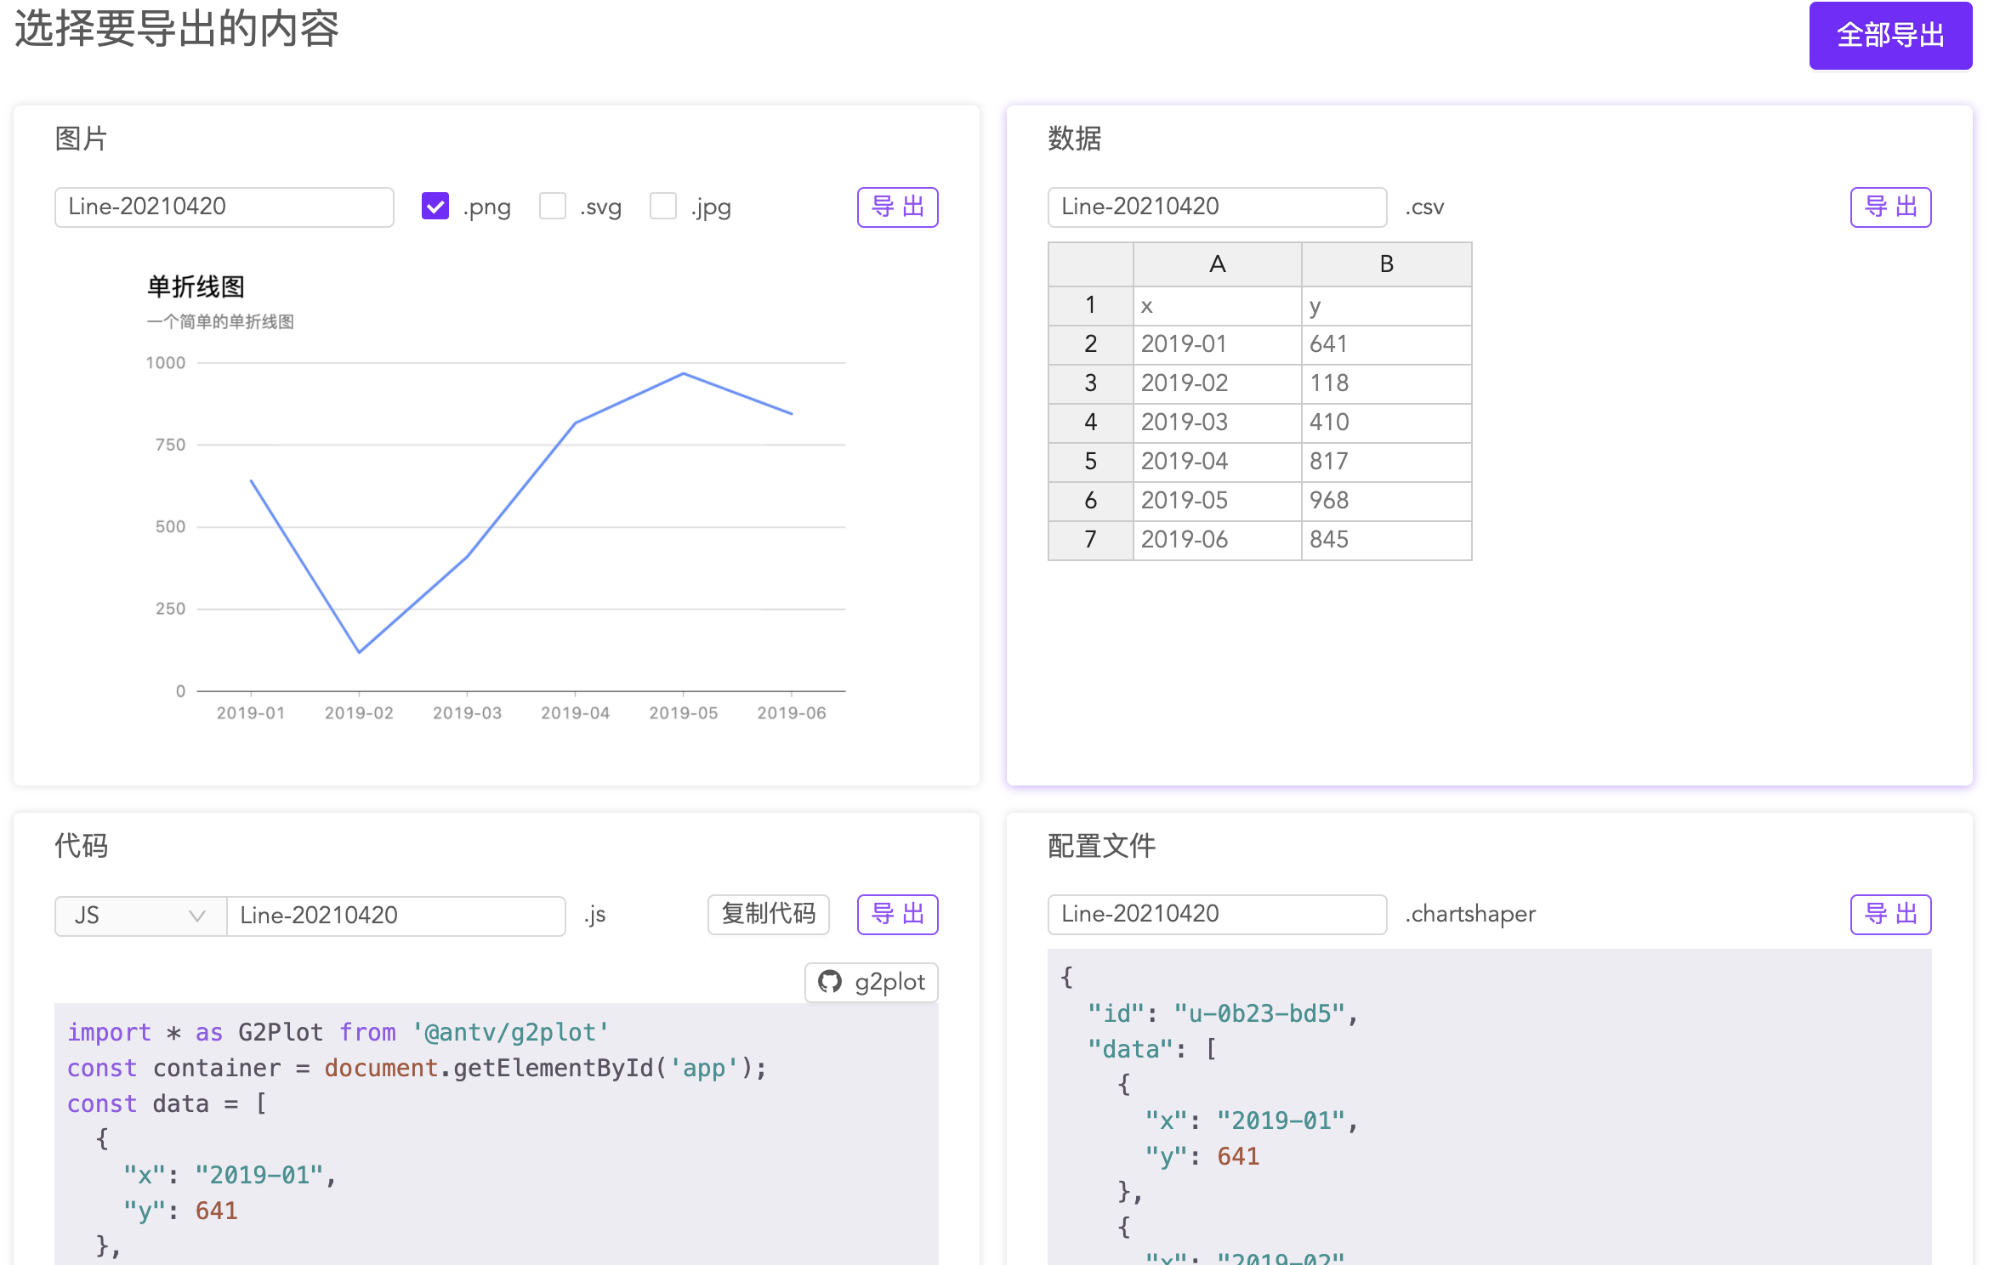Click the 全部导出 export-all button
The image size is (2000, 1265).
(x=1890, y=35)
